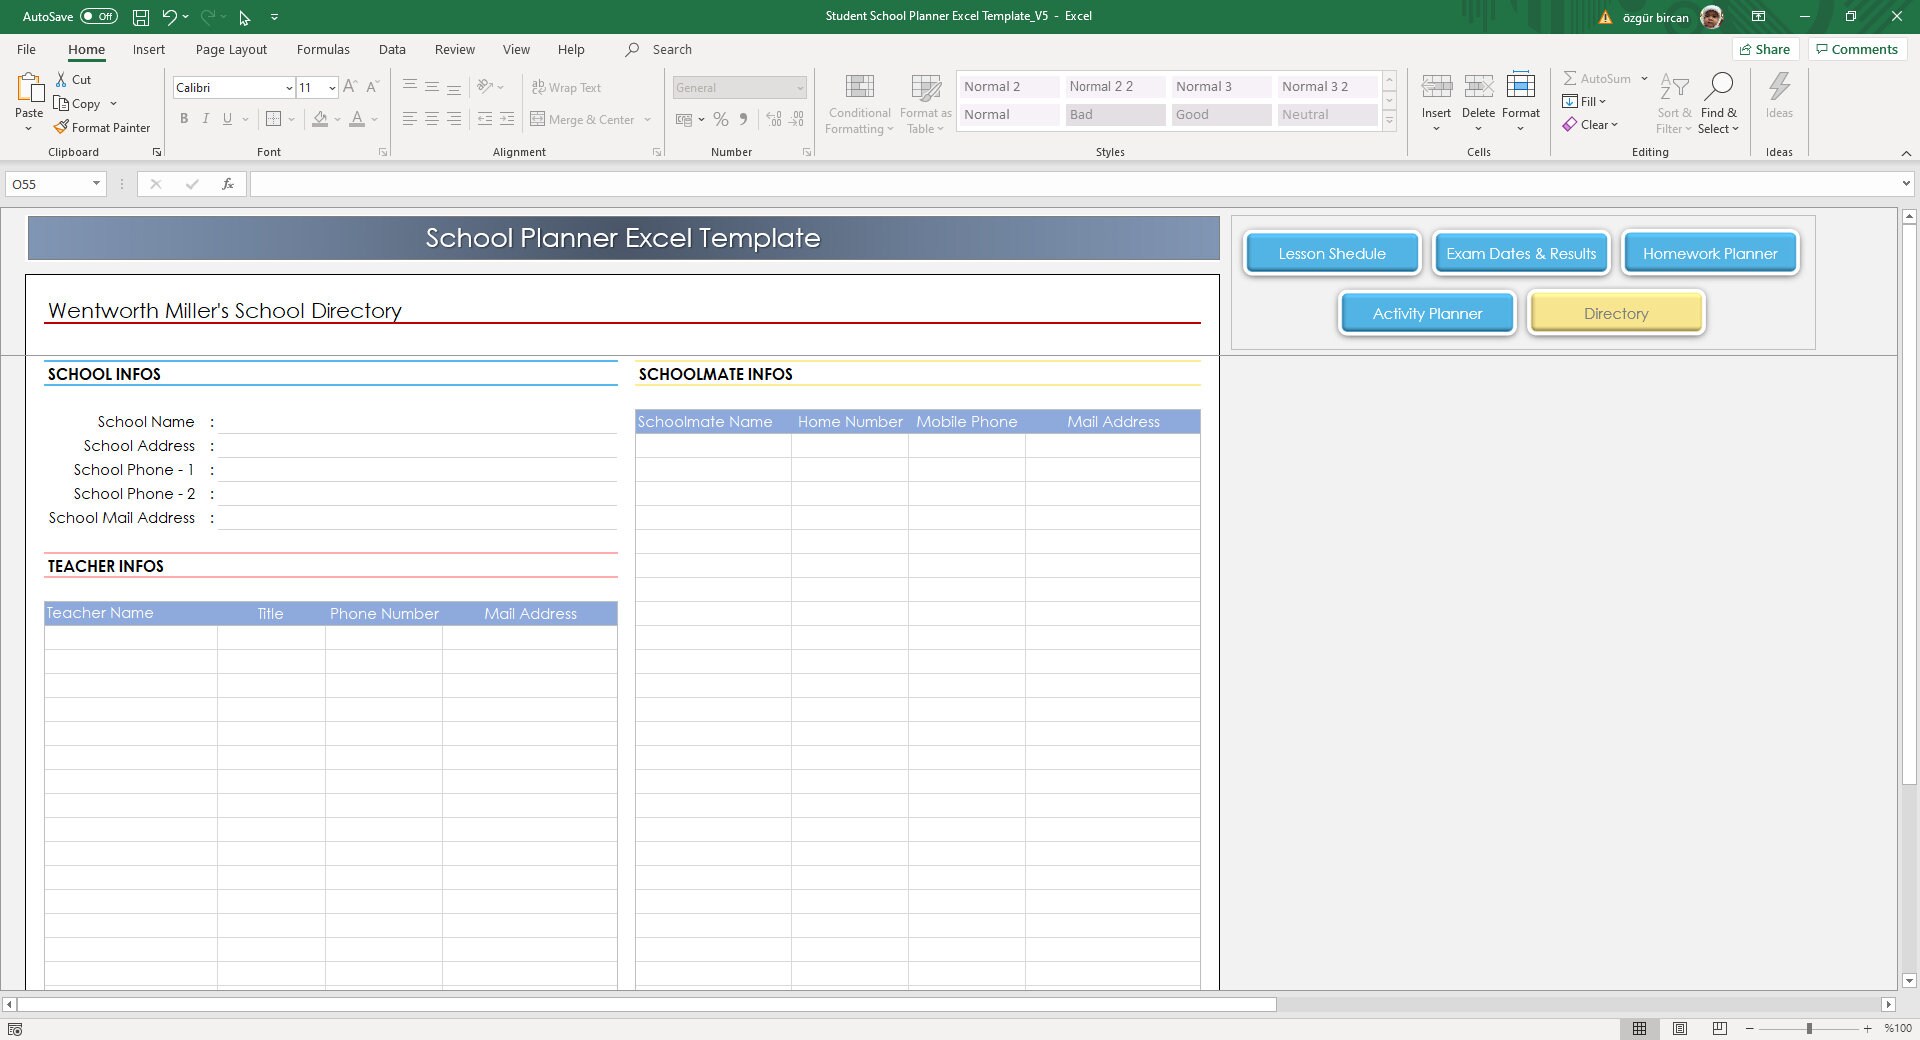
Task: Switch to the Formulas tab
Action: coord(322,49)
